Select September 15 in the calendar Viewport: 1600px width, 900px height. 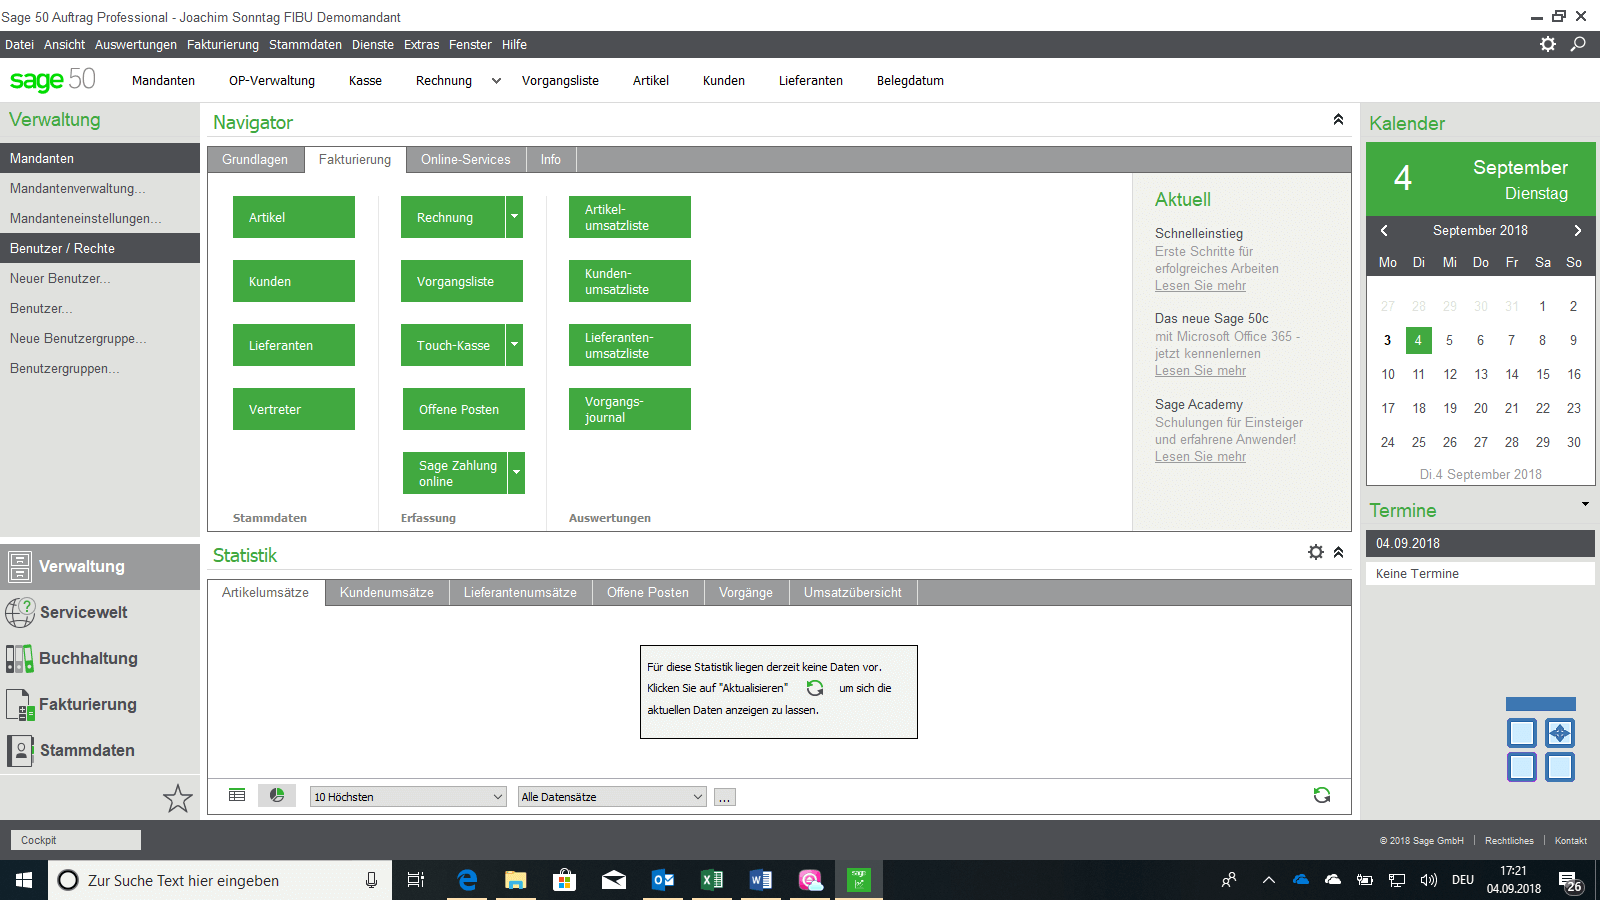(1542, 374)
